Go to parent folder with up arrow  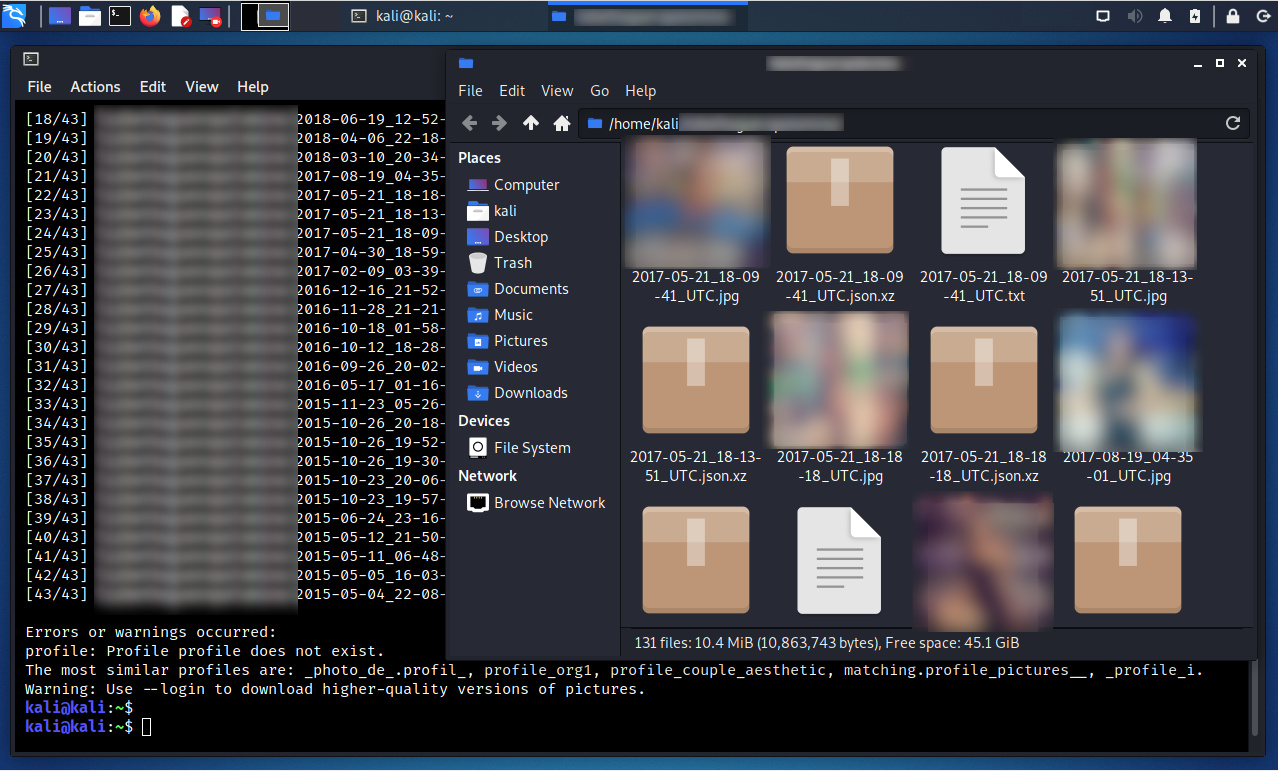(x=531, y=123)
